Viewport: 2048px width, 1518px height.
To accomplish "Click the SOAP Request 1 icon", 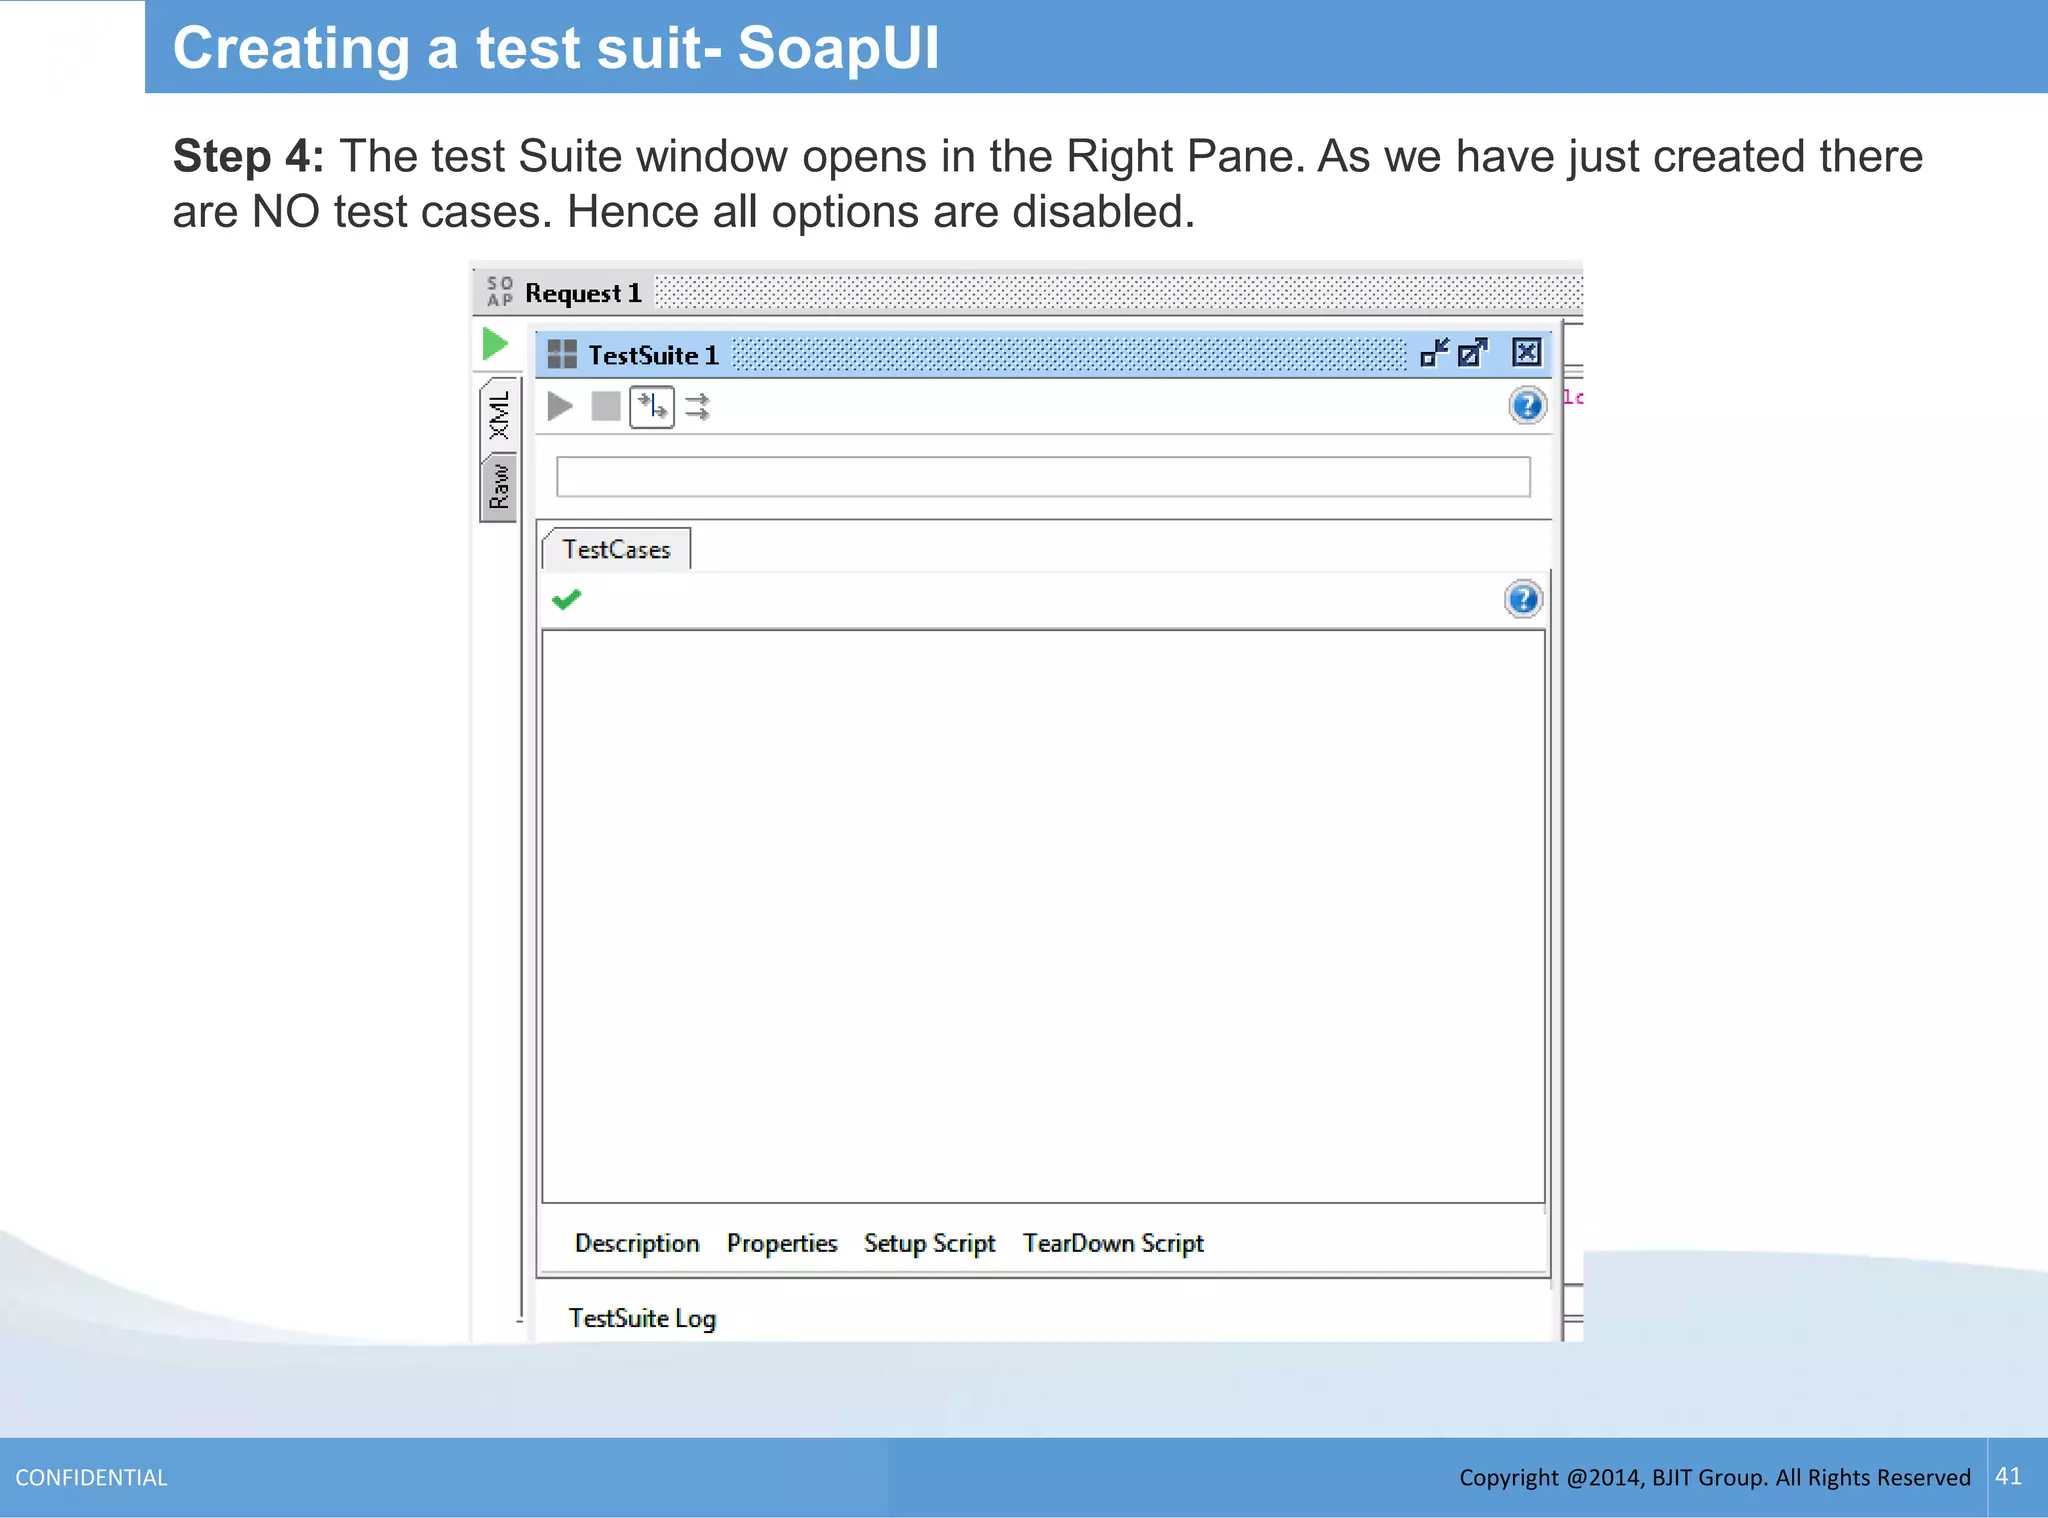I will 500,292.
